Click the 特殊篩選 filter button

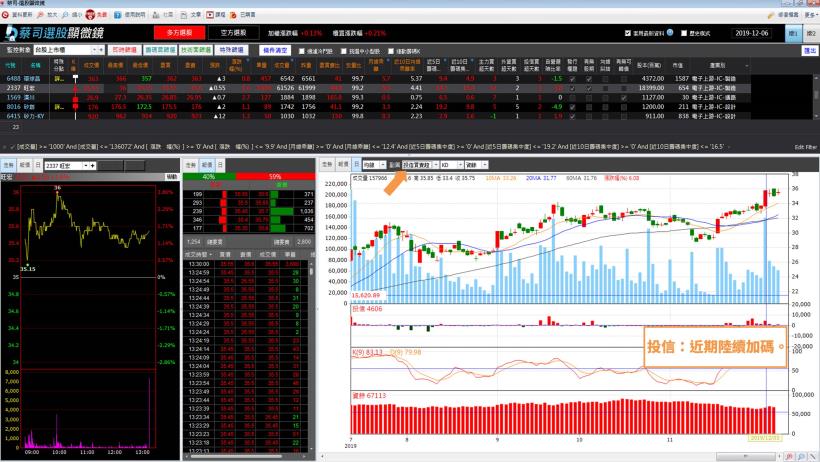pos(232,50)
